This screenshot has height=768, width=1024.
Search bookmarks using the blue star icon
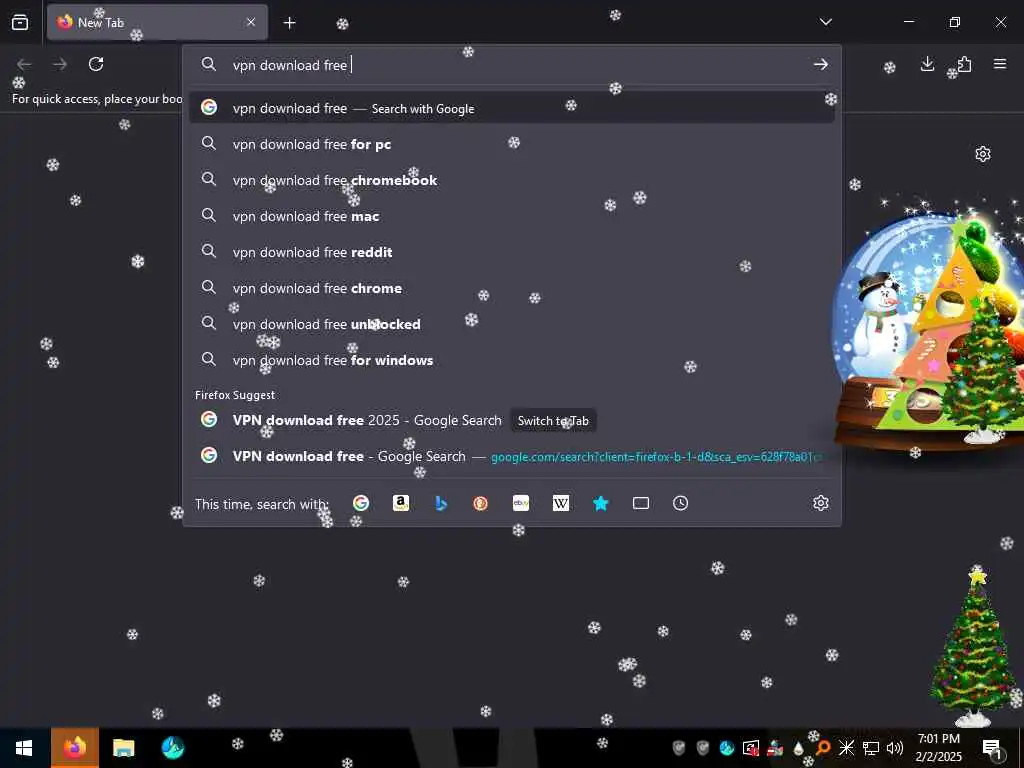coord(601,503)
